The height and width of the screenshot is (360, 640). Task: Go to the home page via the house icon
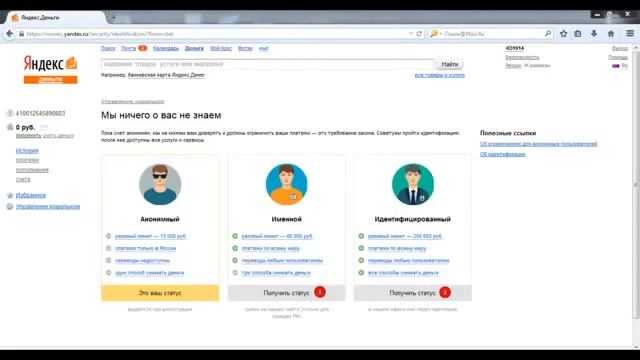click(611, 34)
